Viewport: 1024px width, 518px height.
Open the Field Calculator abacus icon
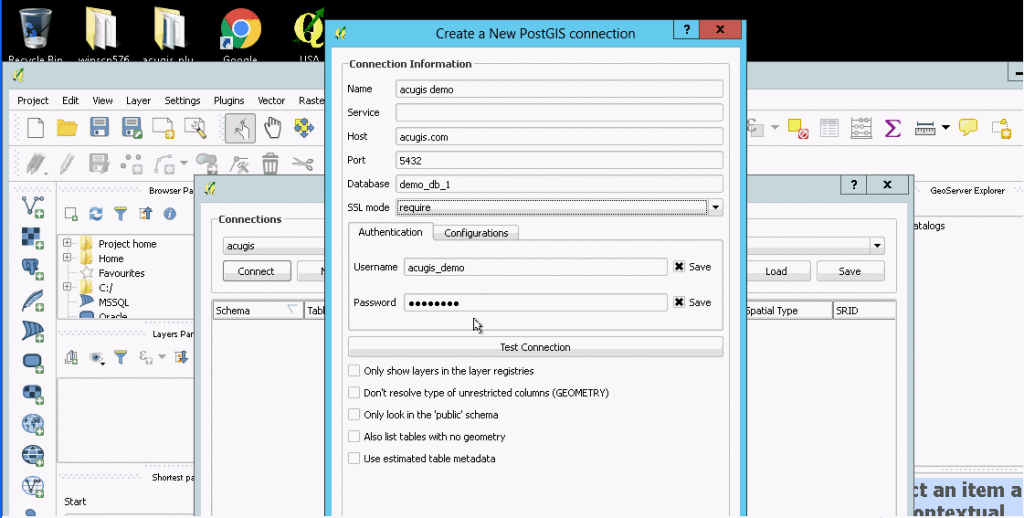(x=861, y=127)
